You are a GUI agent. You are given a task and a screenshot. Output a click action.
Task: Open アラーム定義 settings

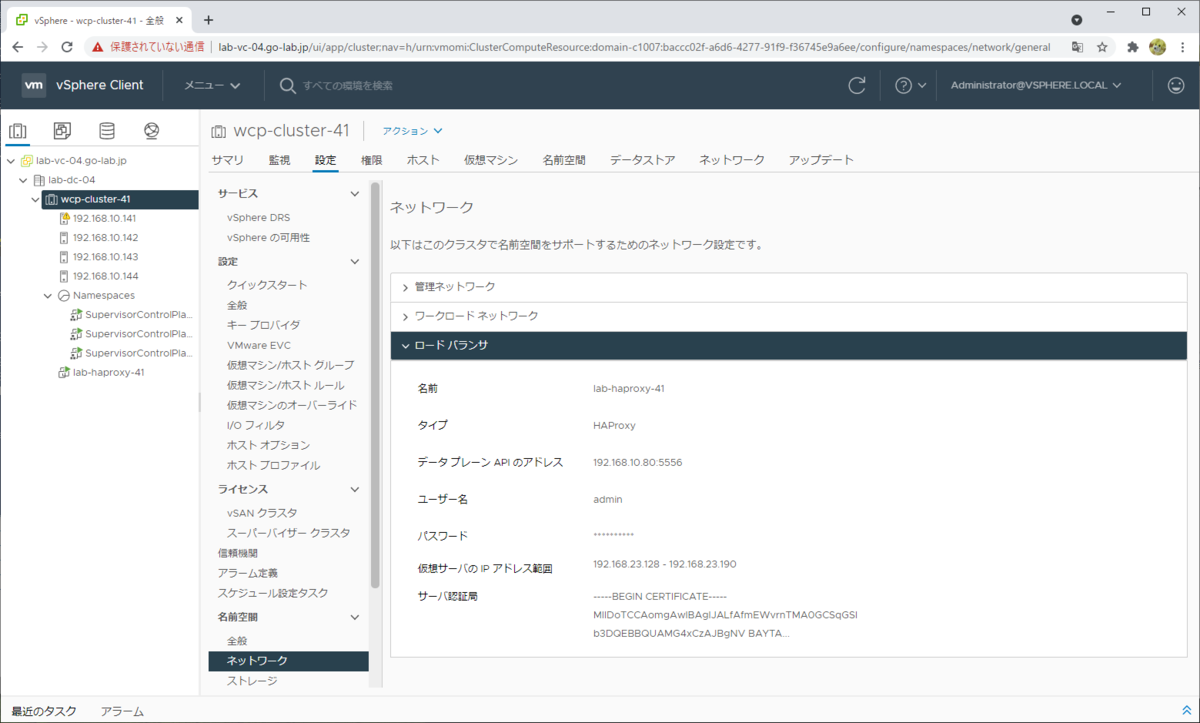coord(248,573)
